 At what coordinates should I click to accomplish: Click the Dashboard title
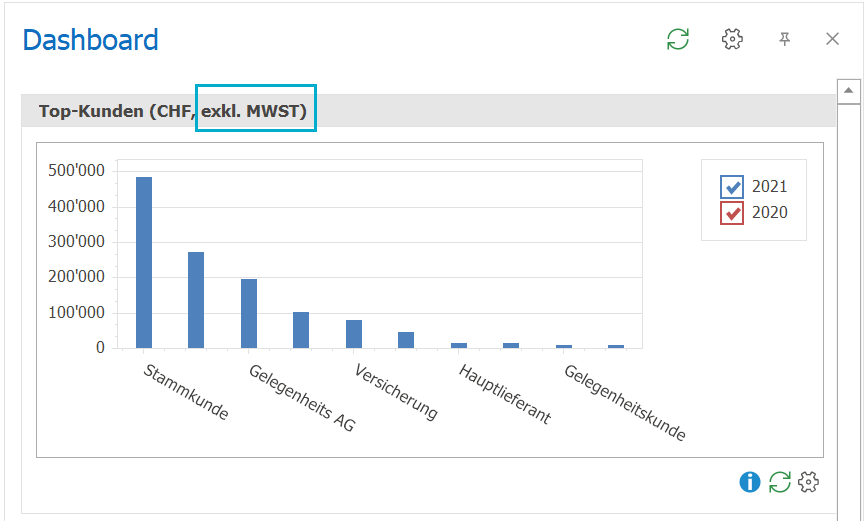pos(91,40)
